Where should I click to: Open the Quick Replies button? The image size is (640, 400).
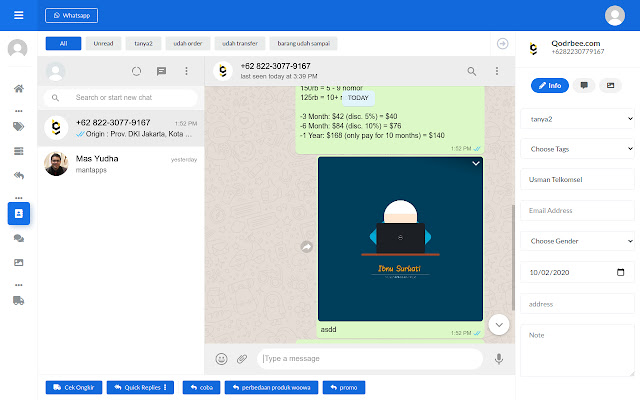coord(140,387)
